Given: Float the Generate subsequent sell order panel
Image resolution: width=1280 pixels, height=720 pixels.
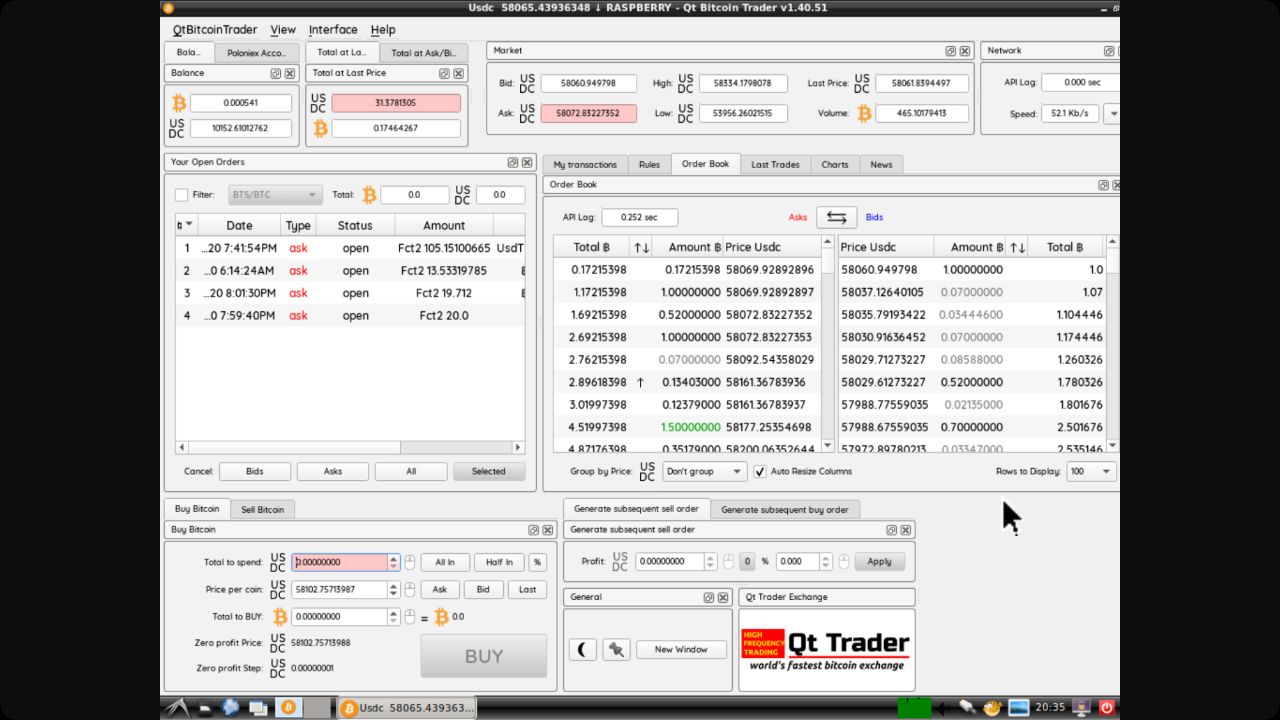Looking at the screenshot, I should 892,530.
